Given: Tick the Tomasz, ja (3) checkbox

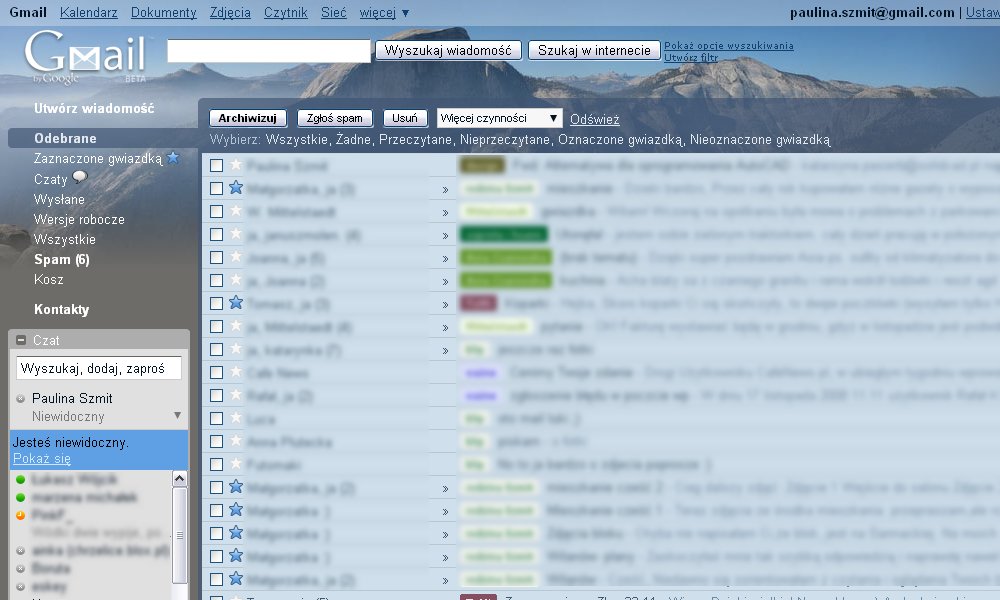Looking at the screenshot, I should click(x=216, y=304).
